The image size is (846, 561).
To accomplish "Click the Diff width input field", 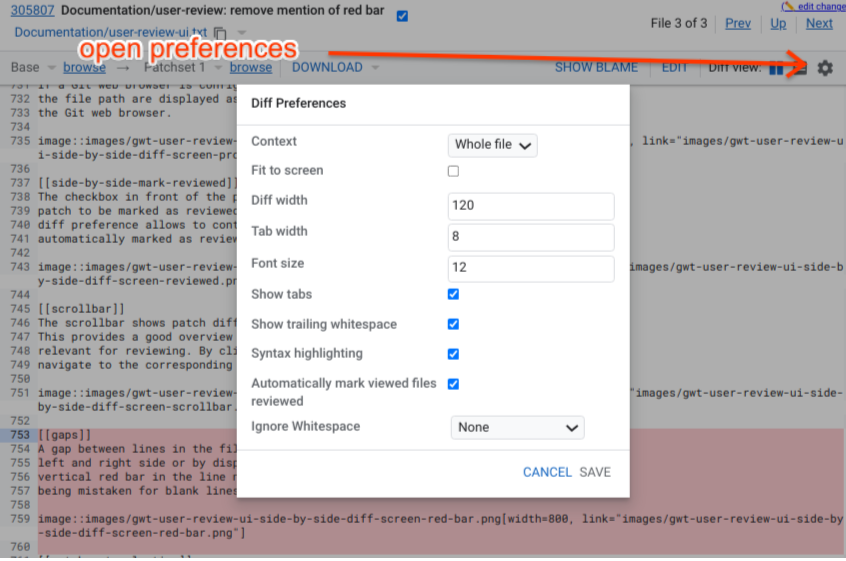I will point(531,206).
